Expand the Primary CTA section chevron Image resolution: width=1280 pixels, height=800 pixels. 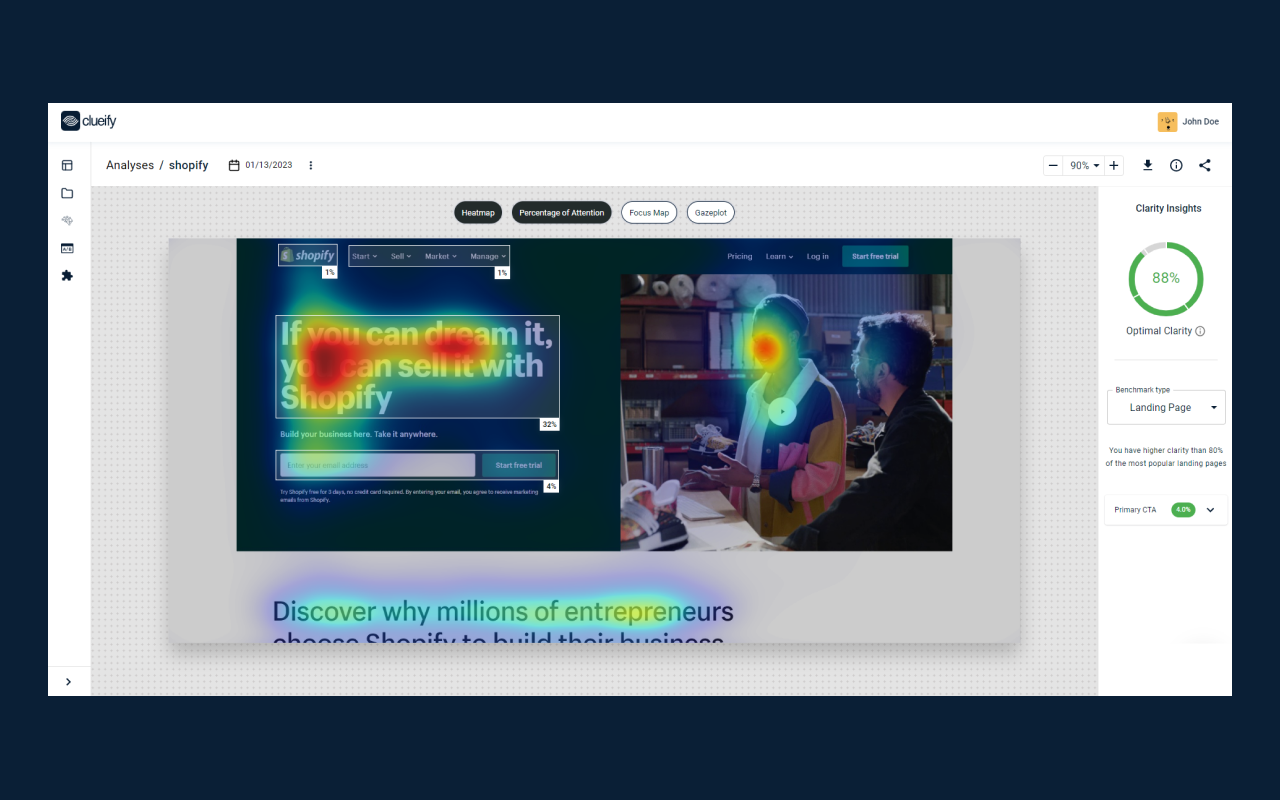pyautogui.click(x=1210, y=510)
